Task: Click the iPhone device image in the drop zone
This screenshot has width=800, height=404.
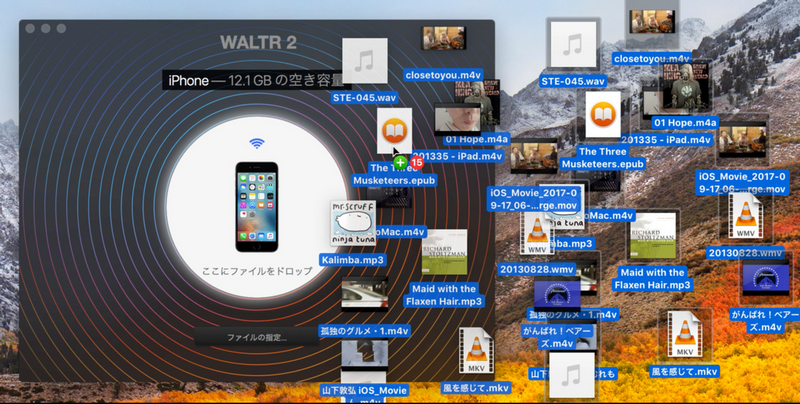Action: tap(257, 207)
